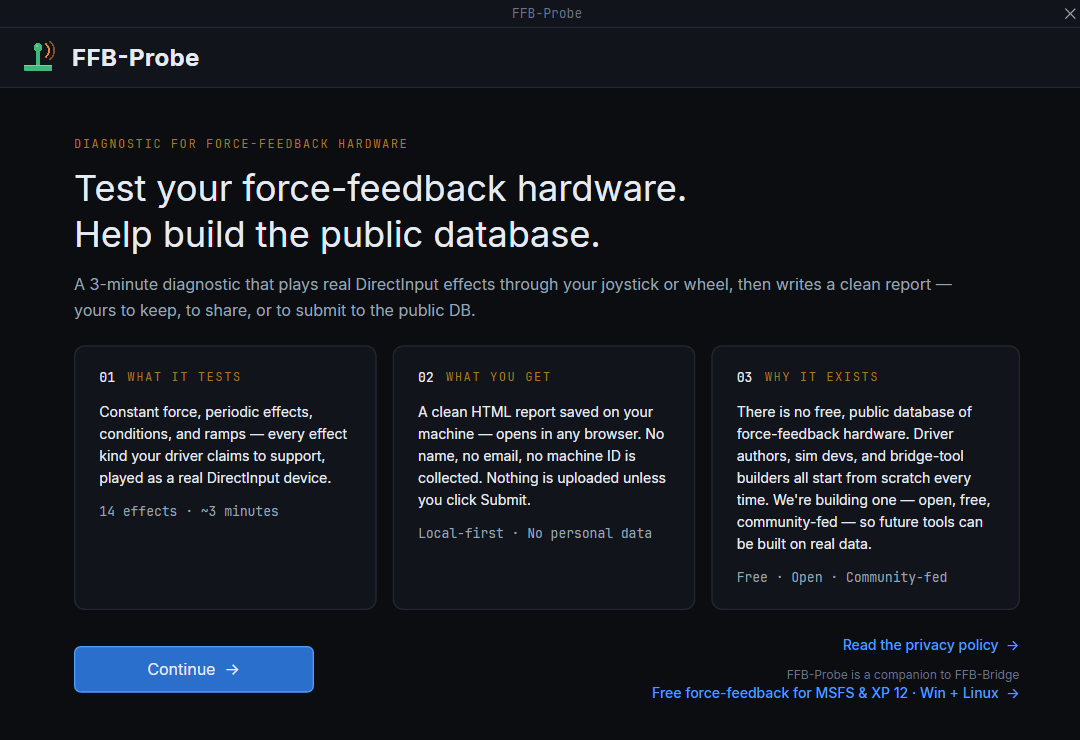The image size is (1080, 740).
Task: Click the 'Test your force-feedback hardware.' headline
Action: [380, 189]
